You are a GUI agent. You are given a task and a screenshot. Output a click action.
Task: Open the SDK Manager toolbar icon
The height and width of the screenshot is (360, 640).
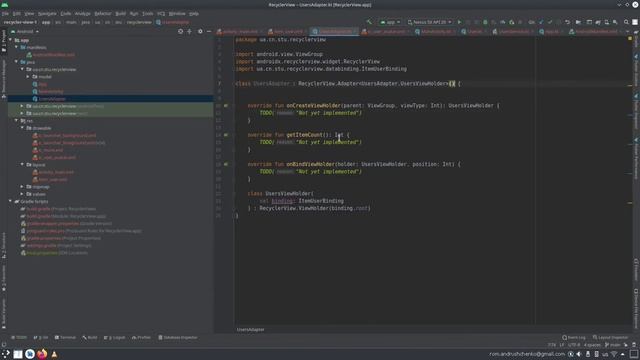[x=616, y=22]
